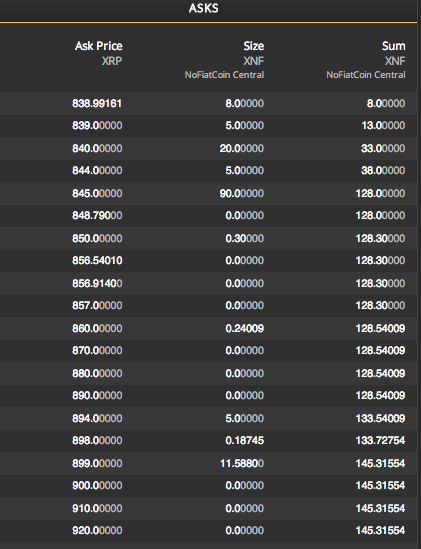Choose ask price 856.91400
The image size is (421, 549).
click(x=97, y=283)
